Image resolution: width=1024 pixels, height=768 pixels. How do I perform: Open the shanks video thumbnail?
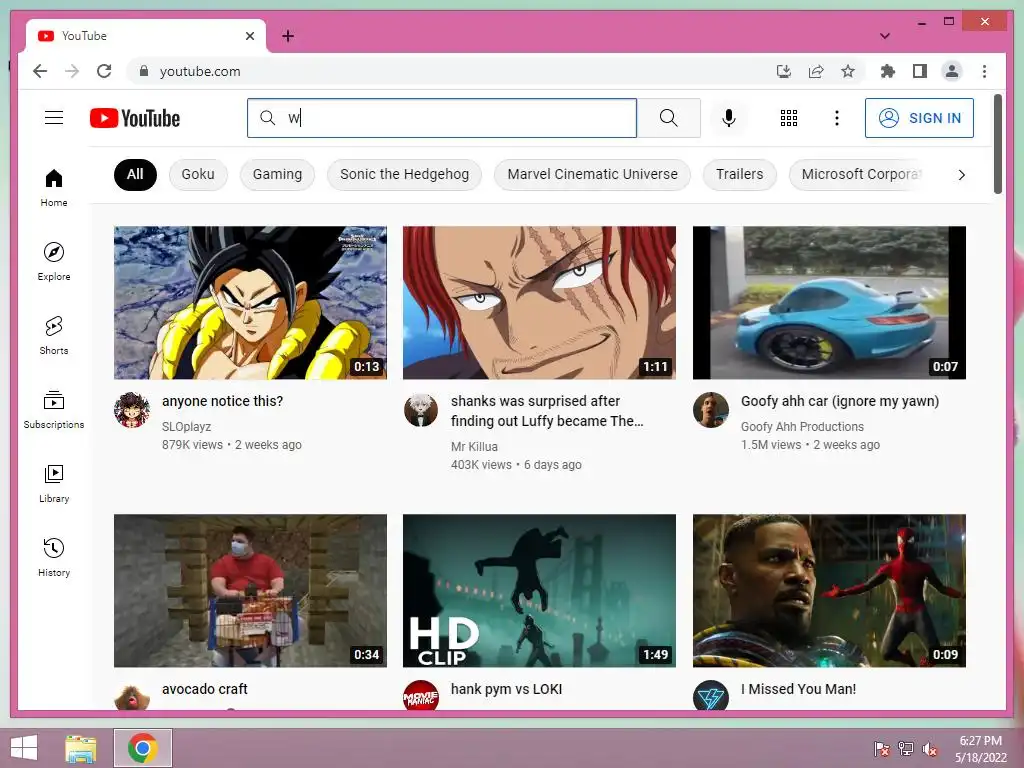[x=539, y=302]
